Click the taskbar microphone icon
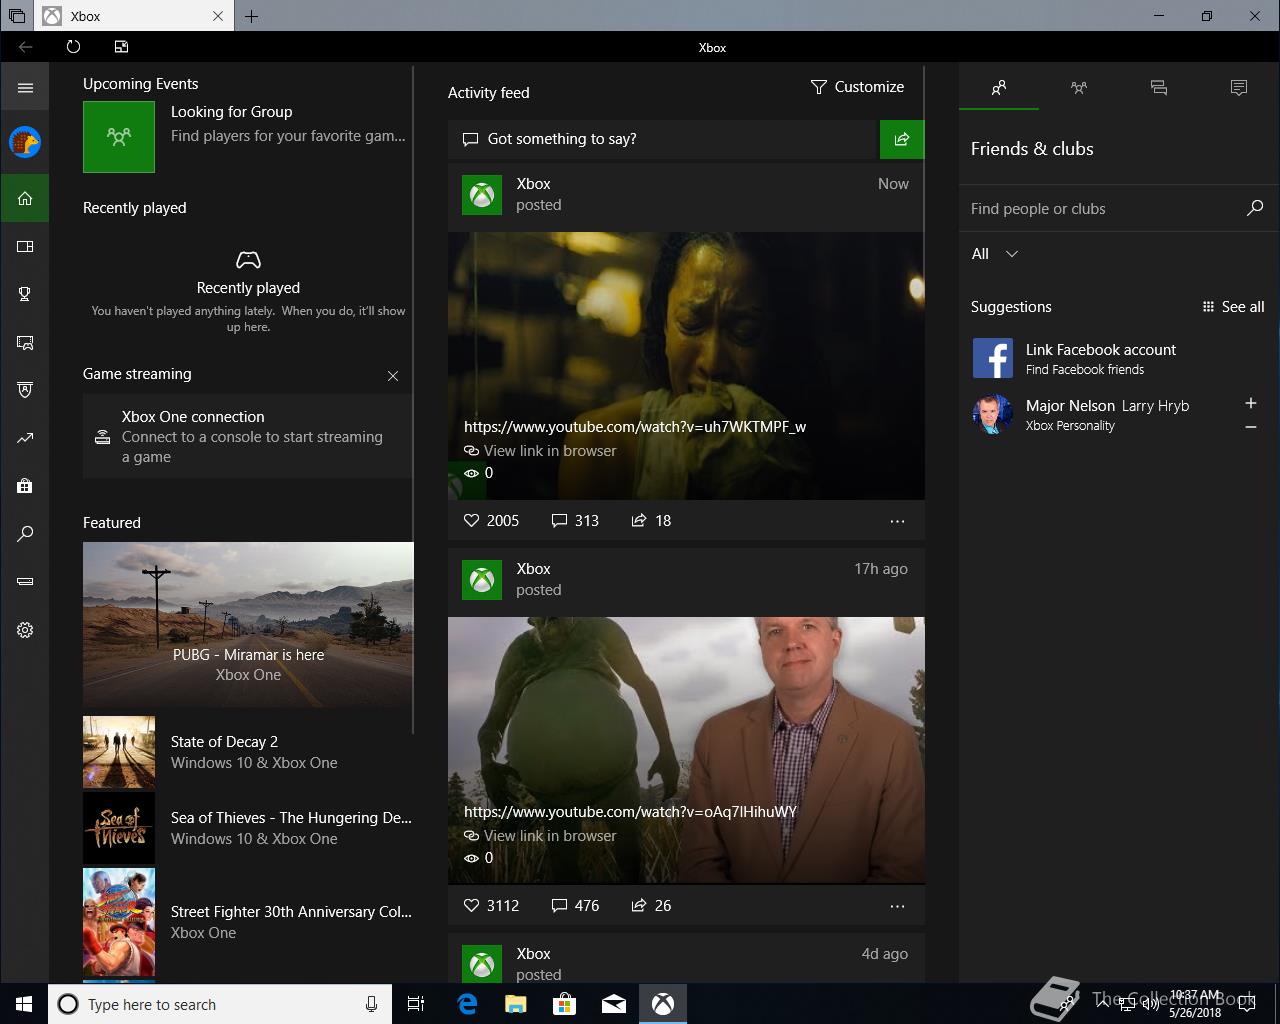This screenshot has width=1280, height=1024. (x=371, y=1004)
